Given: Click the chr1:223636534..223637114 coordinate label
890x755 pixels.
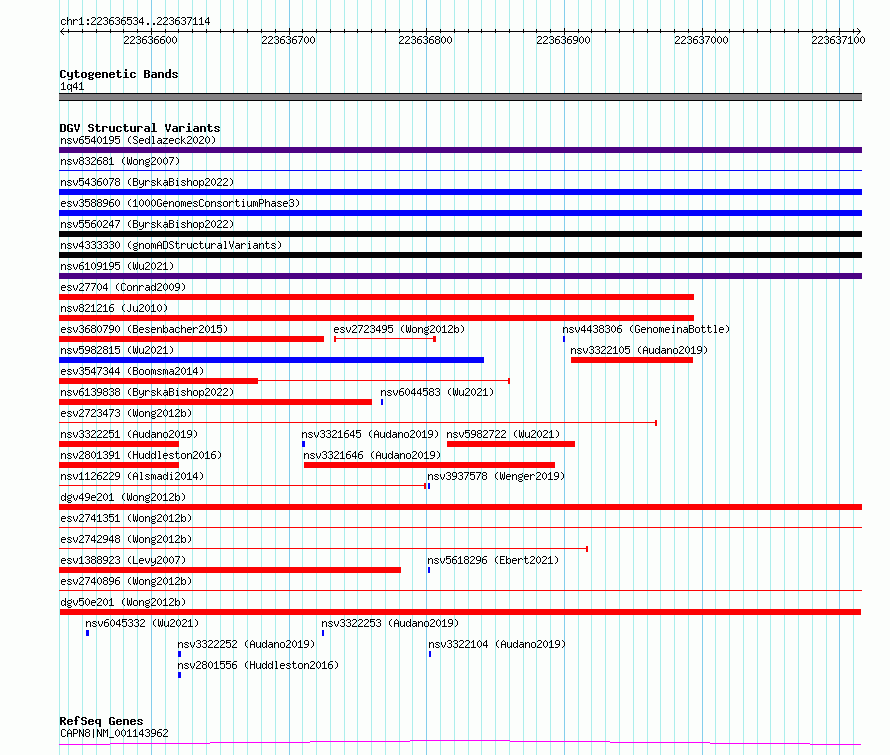Looking at the screenshot, I should click(x=135, y=22).
